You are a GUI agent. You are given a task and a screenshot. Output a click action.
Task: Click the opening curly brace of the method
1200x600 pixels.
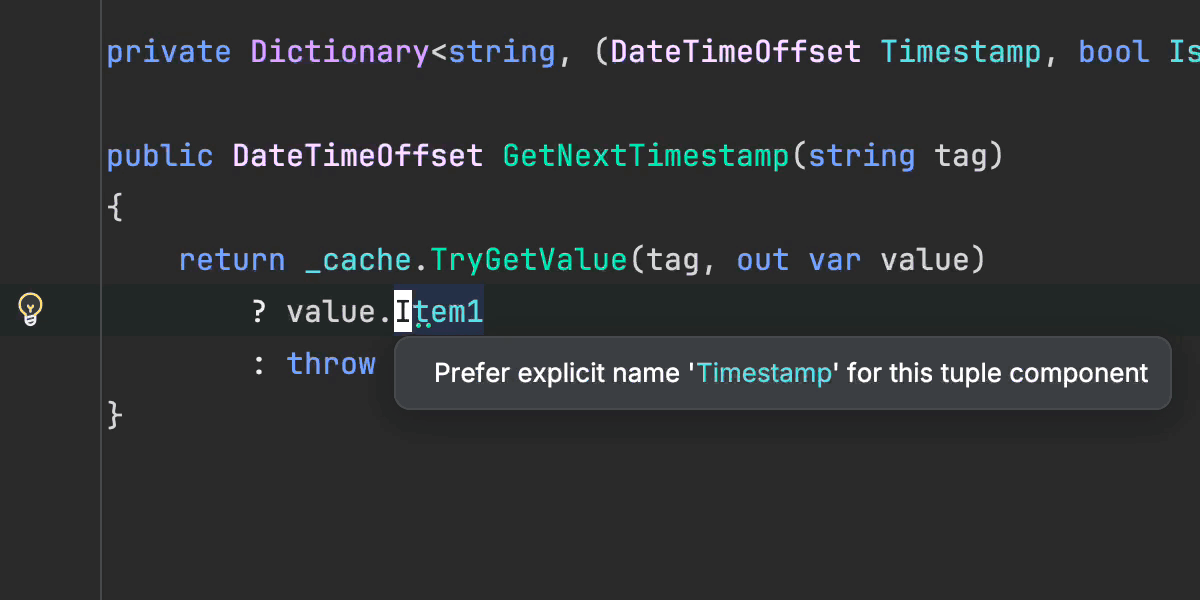coord(114,208)
